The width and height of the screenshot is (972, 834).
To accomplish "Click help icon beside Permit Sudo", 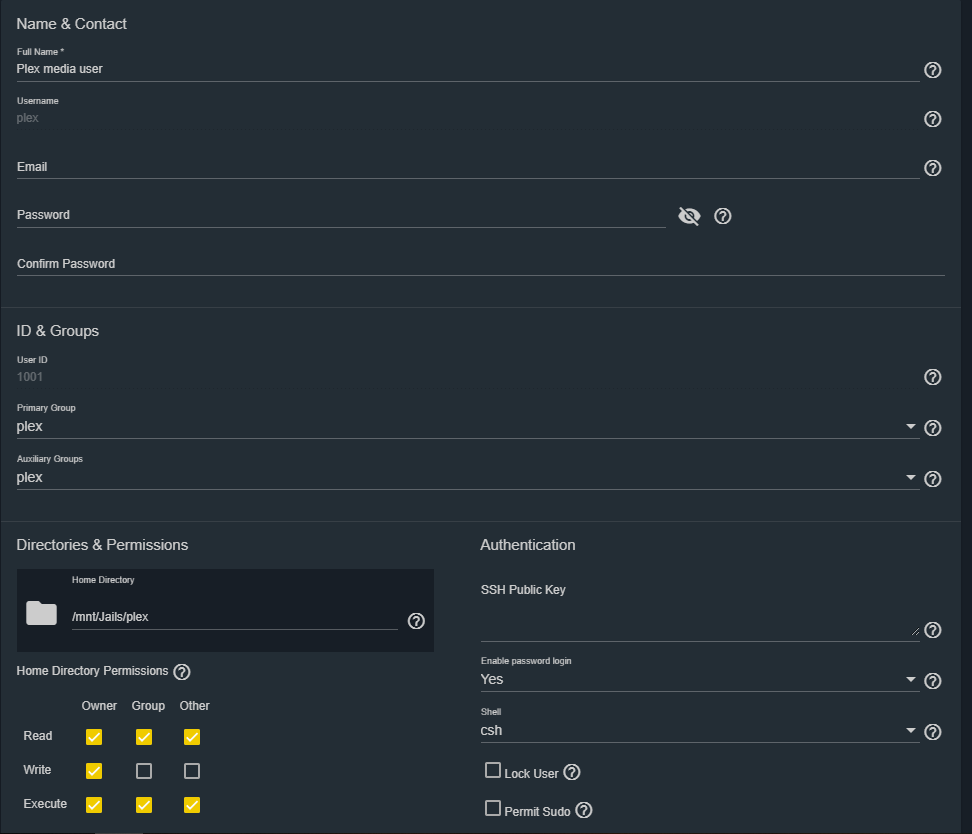I will (x=583, y=810).
